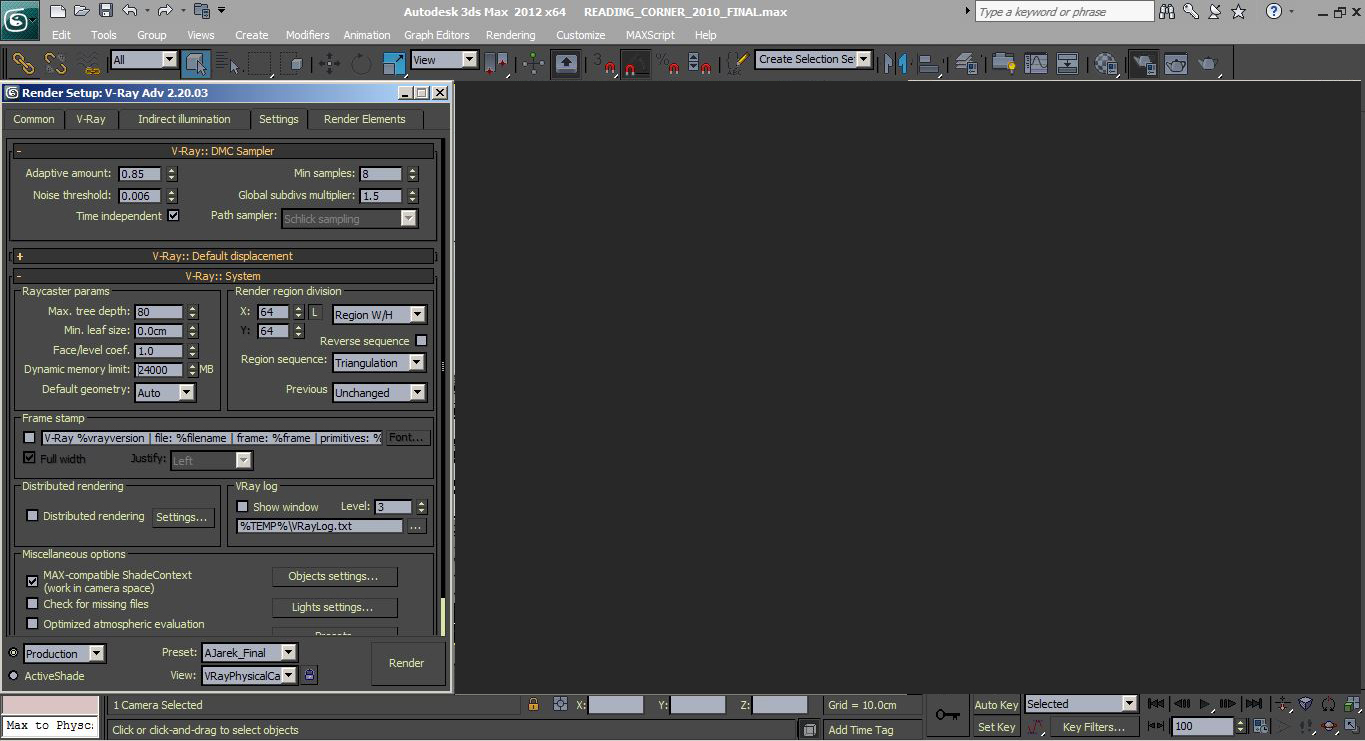Select the ActiveShade radio button

click(x=13, y=676)
